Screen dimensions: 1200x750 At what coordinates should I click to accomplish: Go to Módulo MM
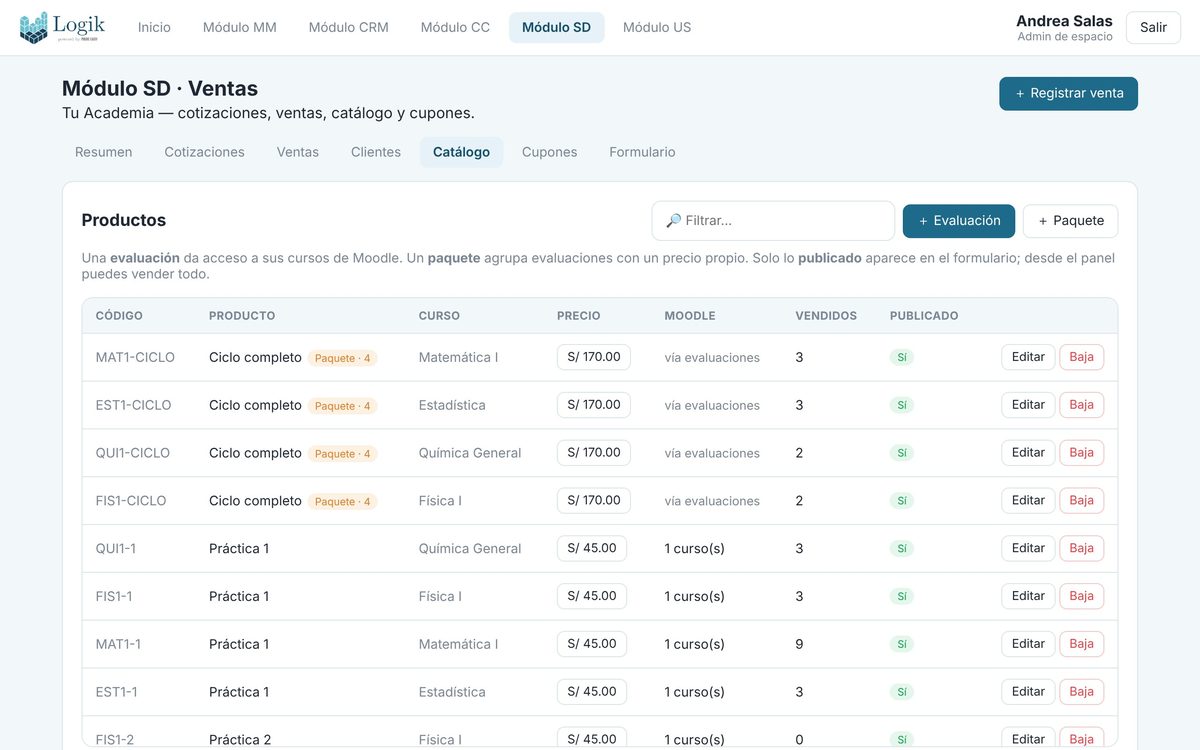[x=240, y=28]
